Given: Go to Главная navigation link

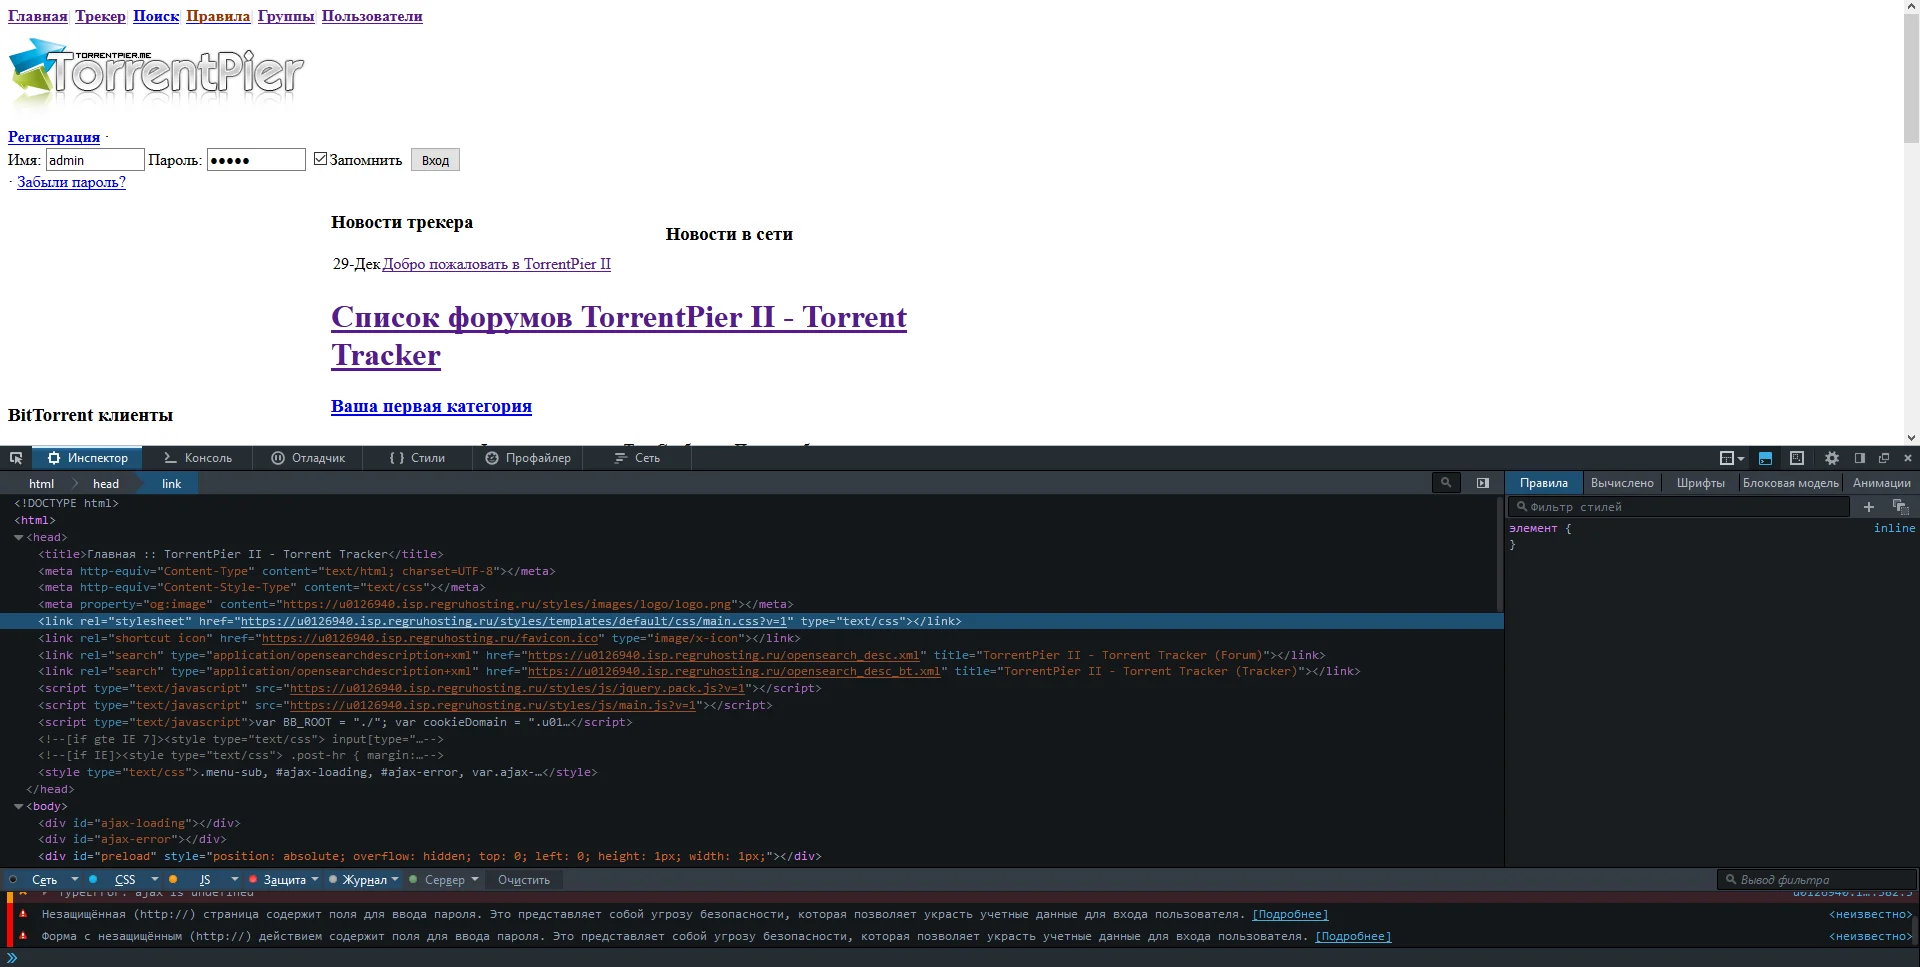Looking at the screenshot, I should point(38,16).
